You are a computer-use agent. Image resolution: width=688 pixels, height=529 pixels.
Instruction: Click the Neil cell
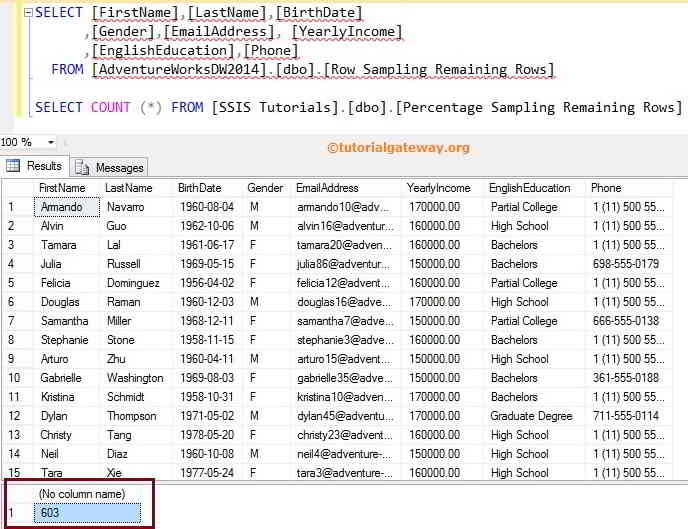coord(67,454)
